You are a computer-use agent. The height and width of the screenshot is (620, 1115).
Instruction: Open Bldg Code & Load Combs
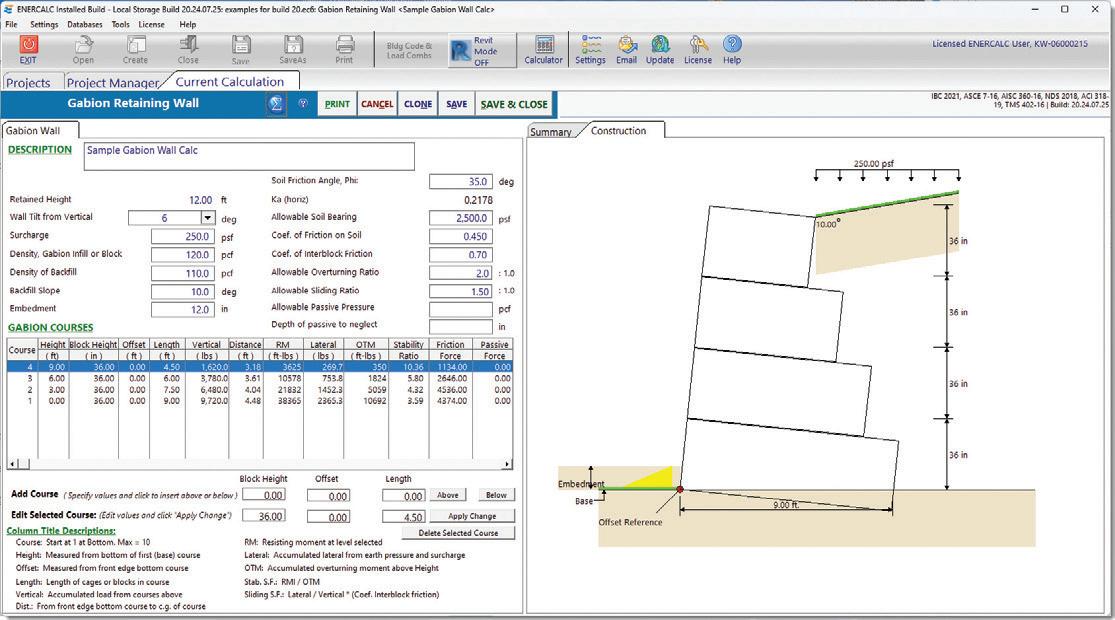coord(410,50)
